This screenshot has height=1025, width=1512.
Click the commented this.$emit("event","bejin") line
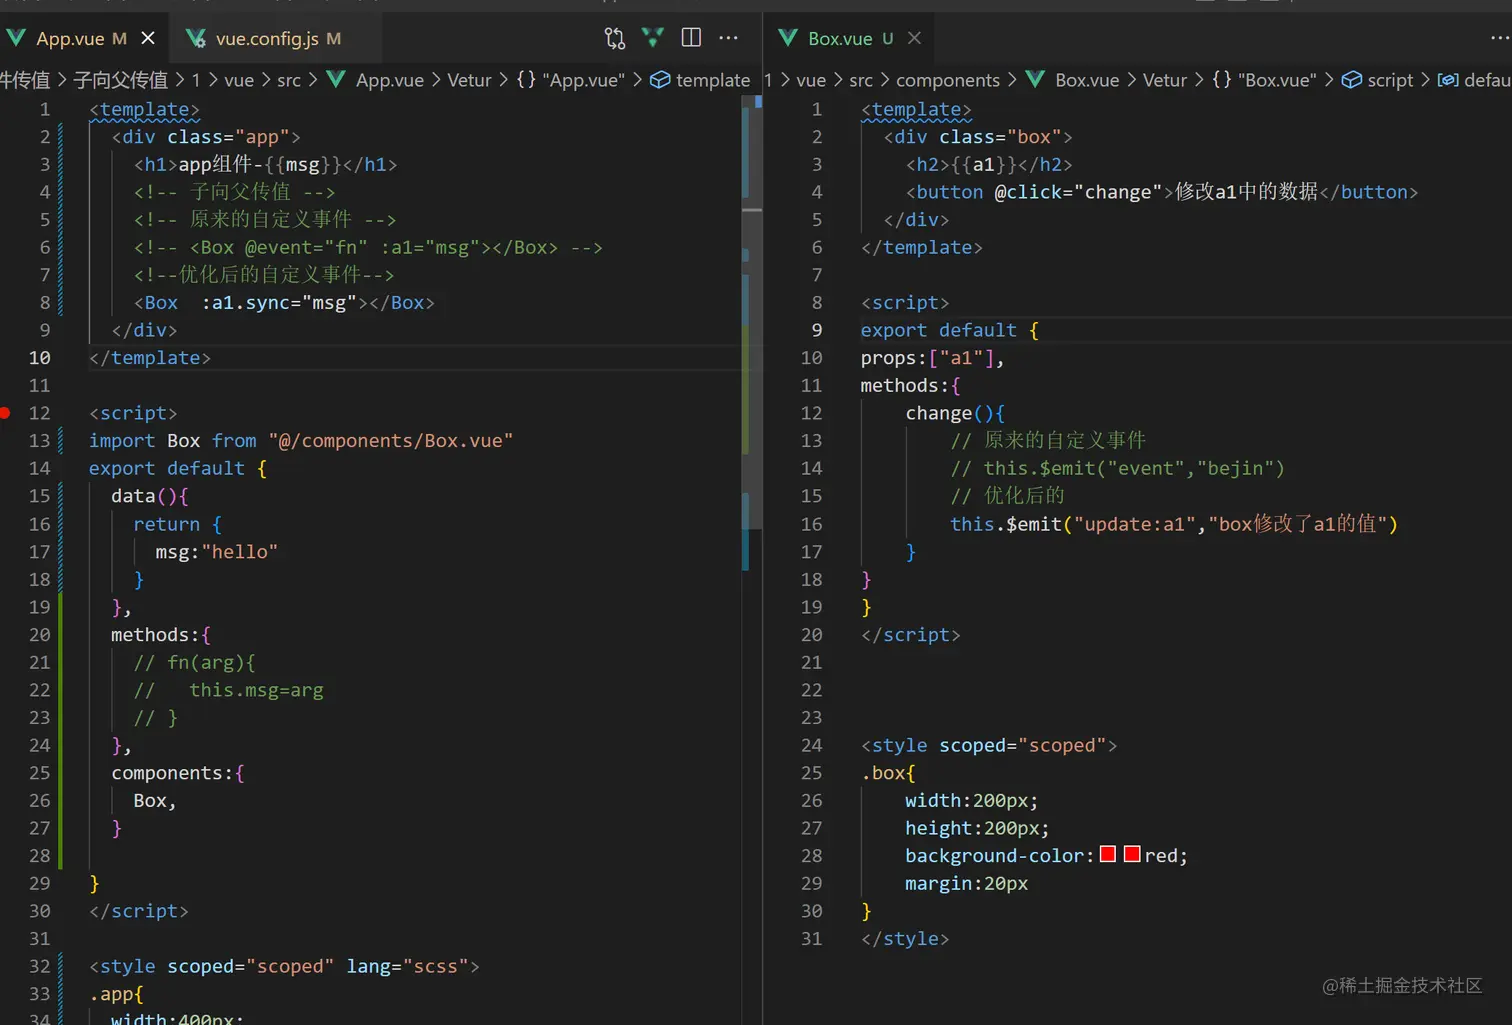[1117, 468]
